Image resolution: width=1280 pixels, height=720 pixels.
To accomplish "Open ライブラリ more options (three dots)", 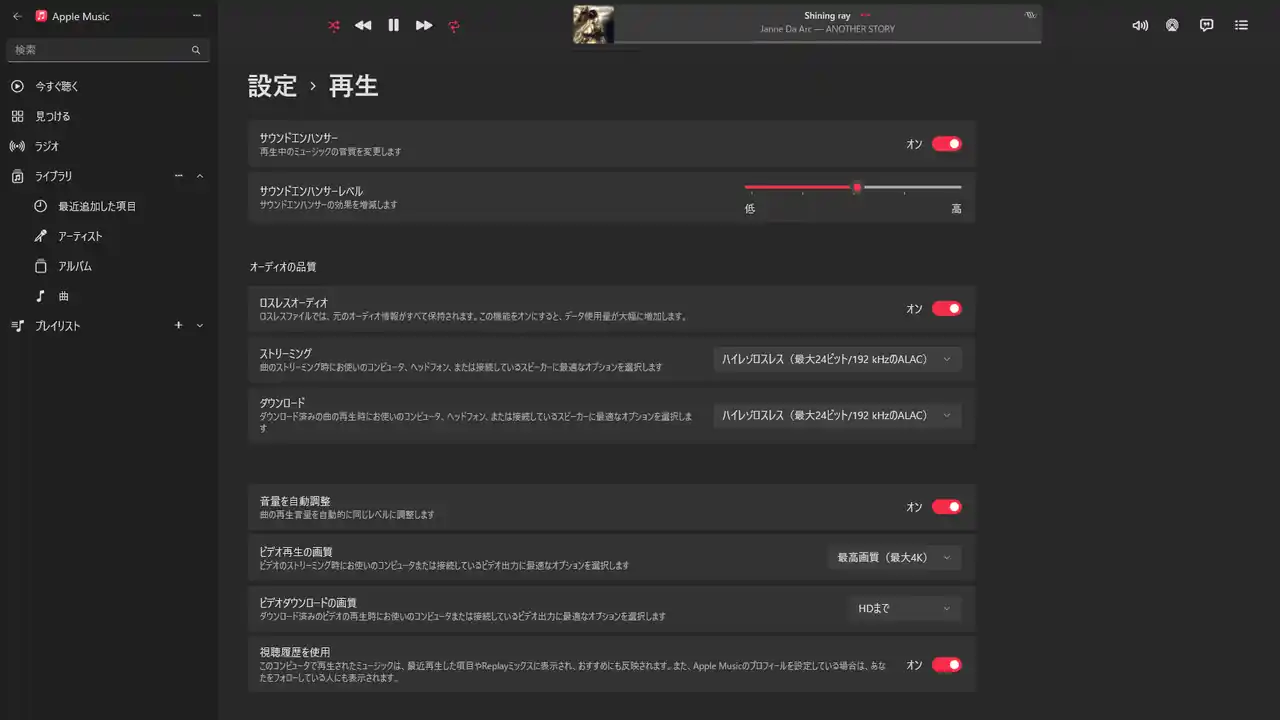I will click(x=179, y=176).
